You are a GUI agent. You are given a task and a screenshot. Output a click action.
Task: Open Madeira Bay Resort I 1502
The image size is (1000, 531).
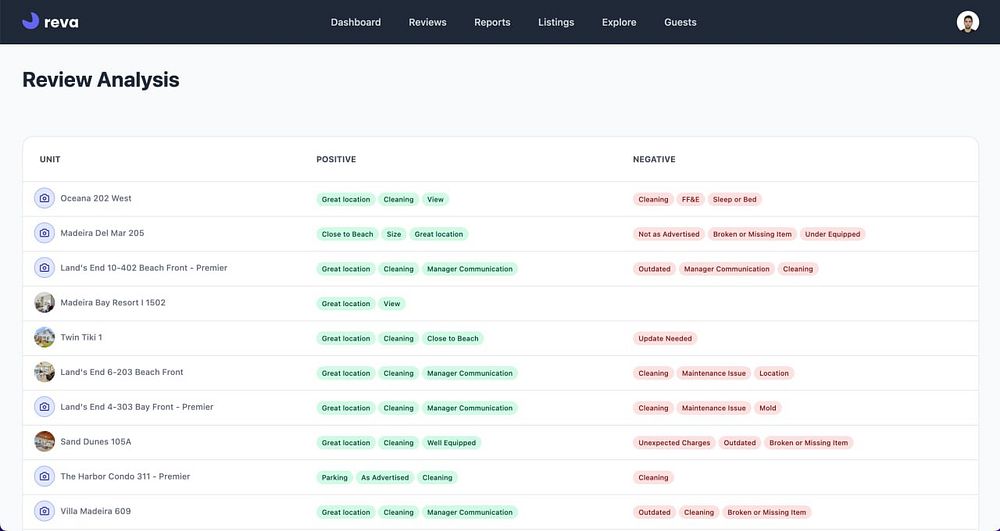tap(113, 303)
